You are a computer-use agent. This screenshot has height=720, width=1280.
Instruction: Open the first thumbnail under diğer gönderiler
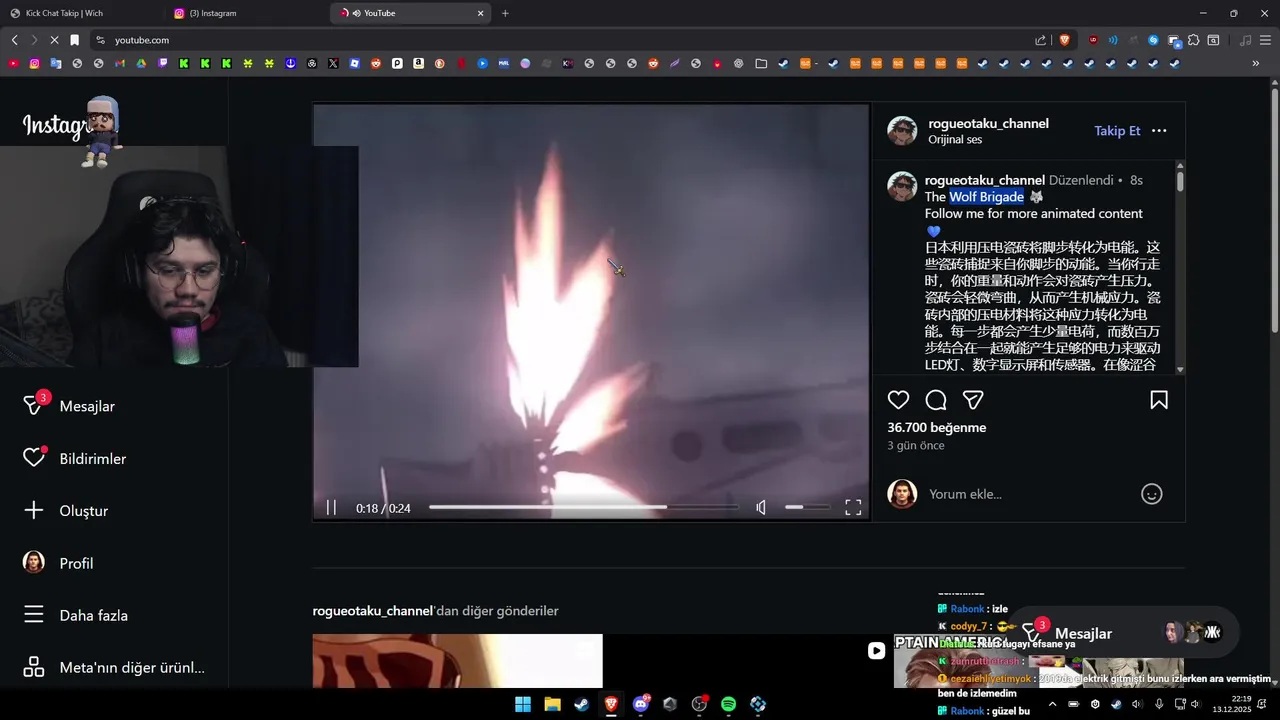457,661
